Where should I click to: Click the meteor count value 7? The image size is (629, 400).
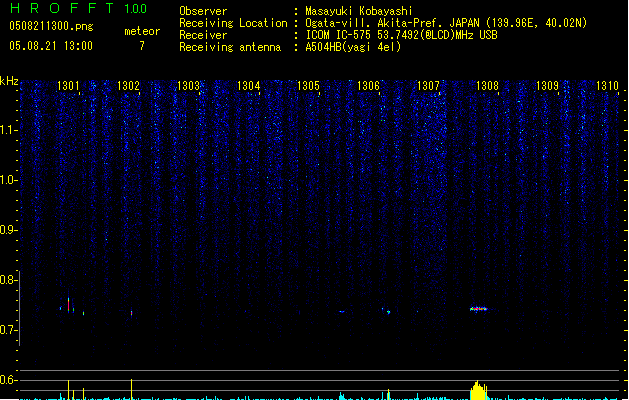[x=142, y=46]
